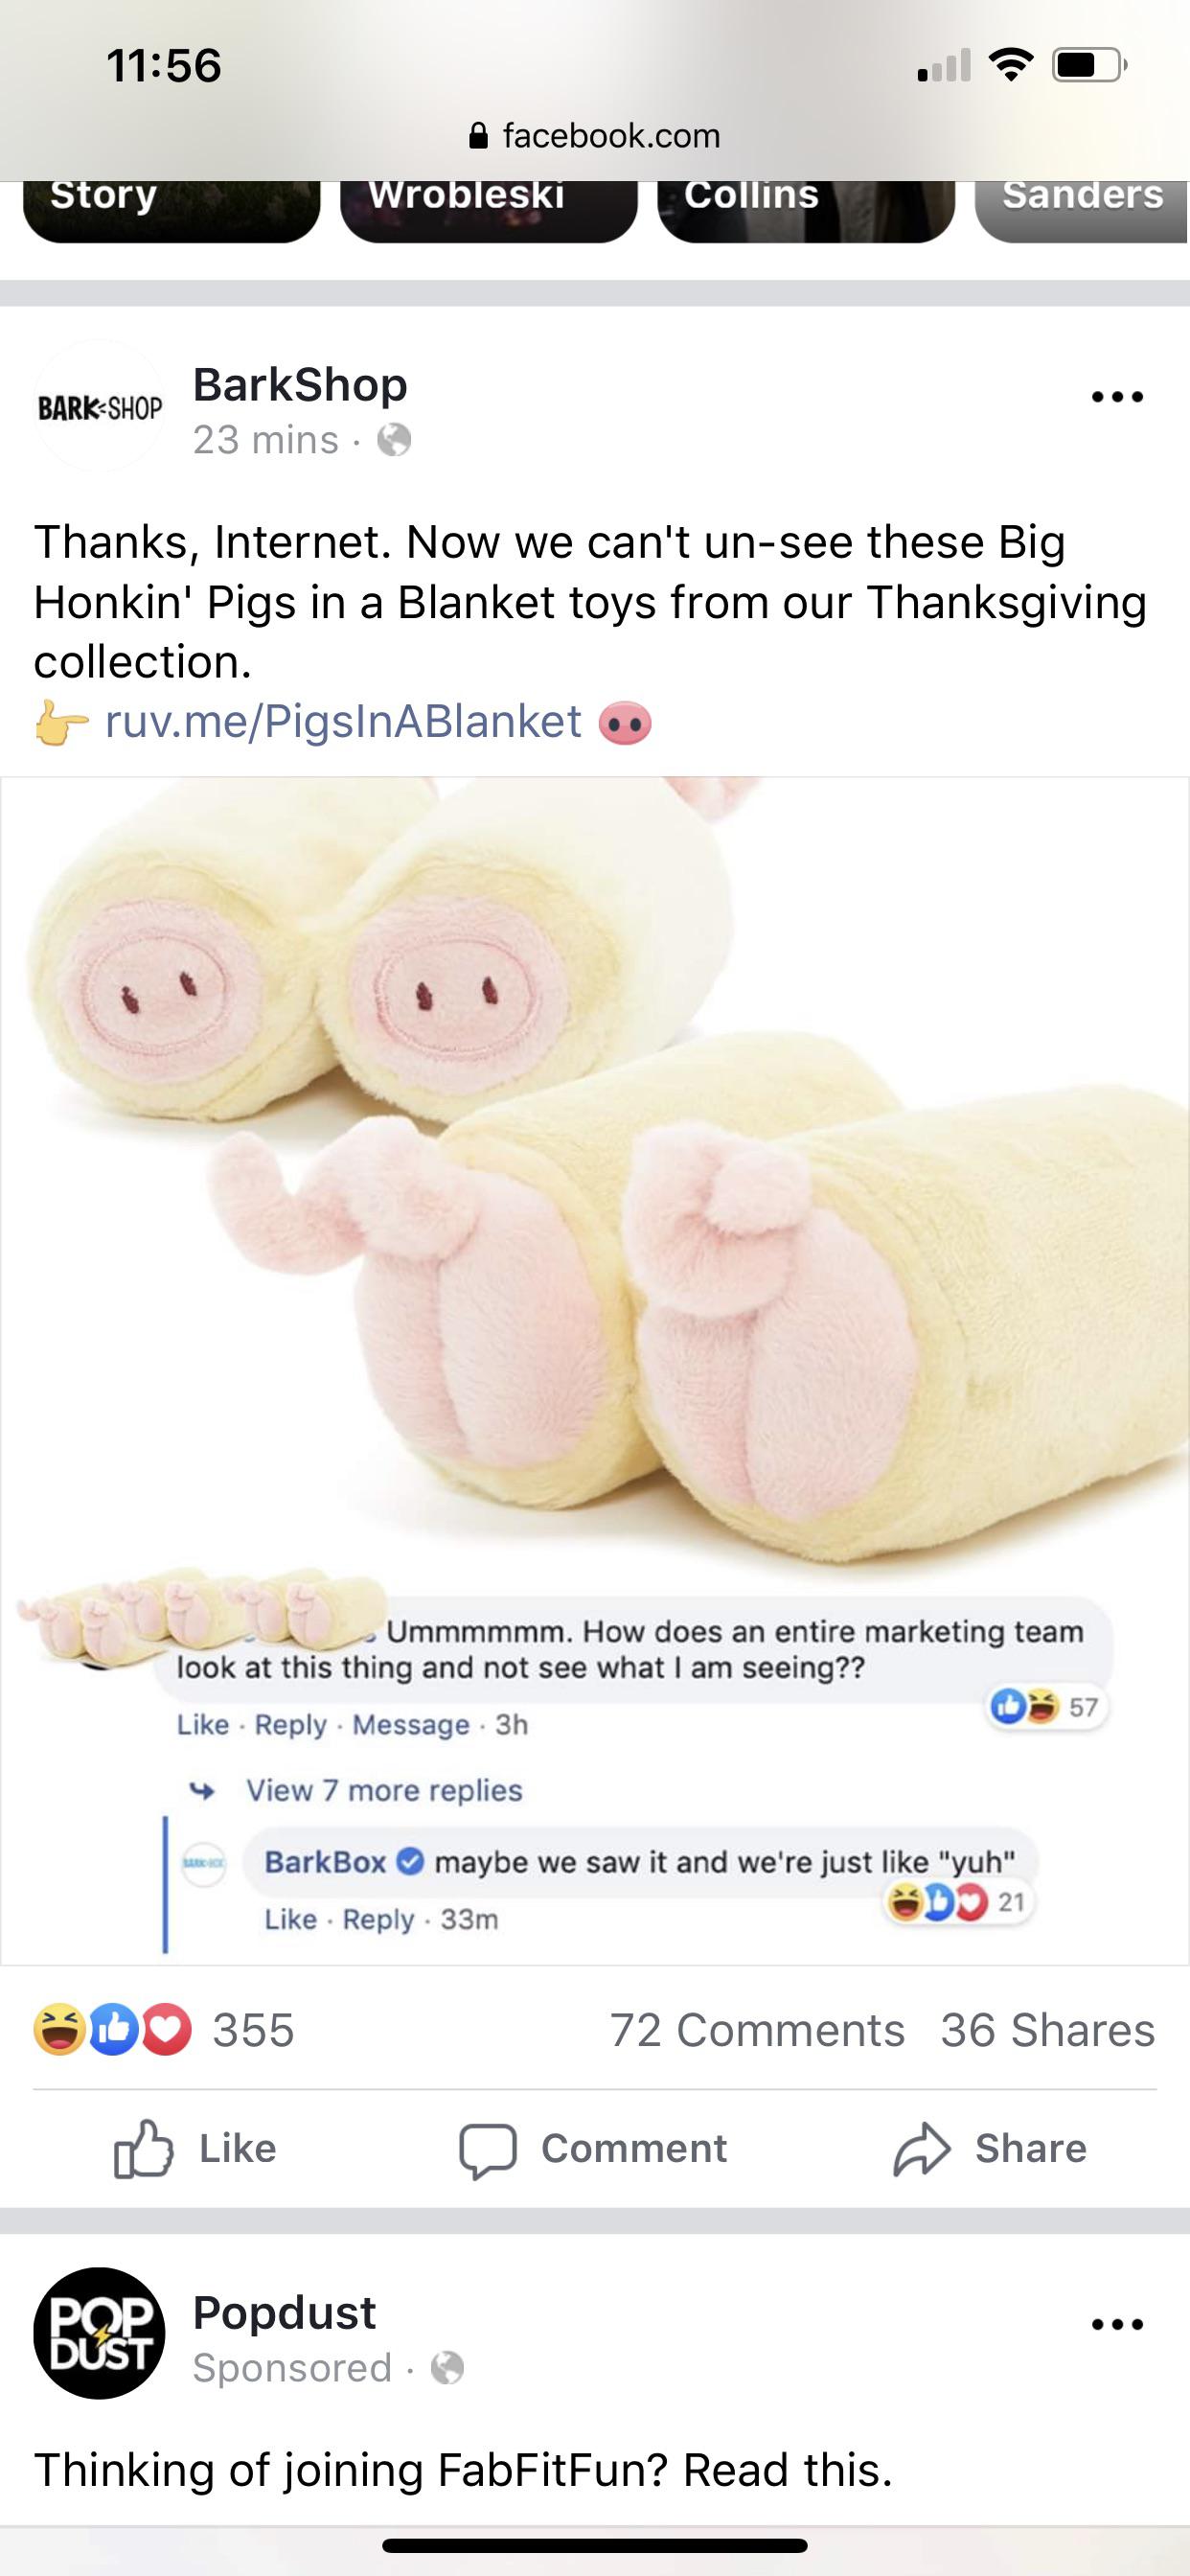
Task: Open BarkShop post options ellipsis menu
Action: [x=1117, y=397]
